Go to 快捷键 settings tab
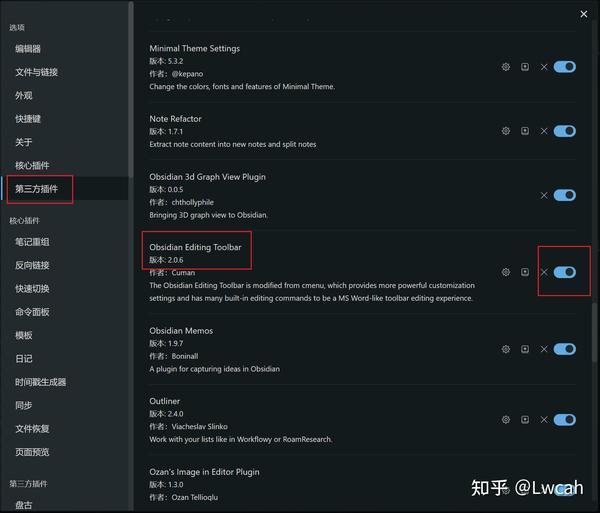The width and height of the screenshot is (600, 513). click(x=28, y=119)
